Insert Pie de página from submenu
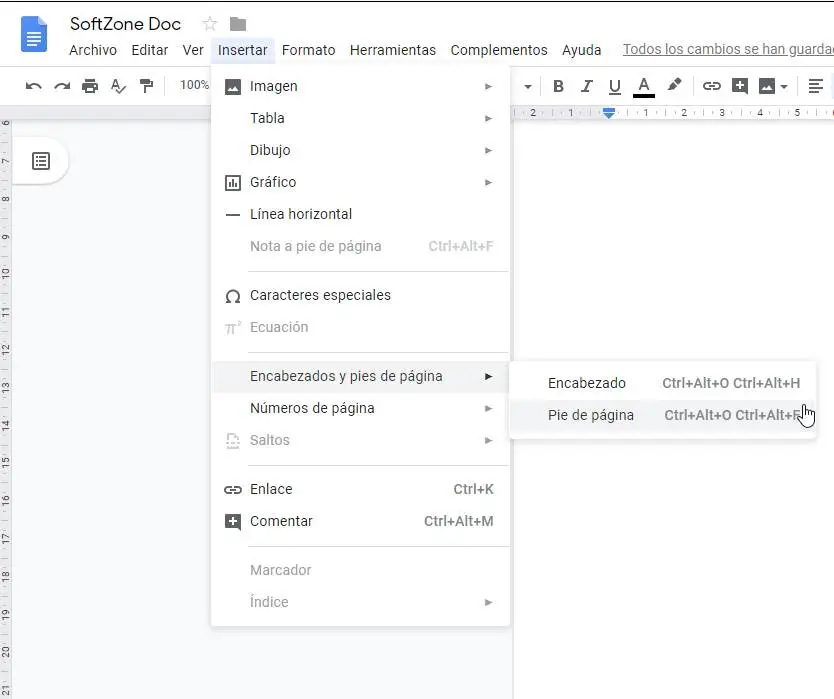Screen dimensions: 834x699 (x=663, y=415)
